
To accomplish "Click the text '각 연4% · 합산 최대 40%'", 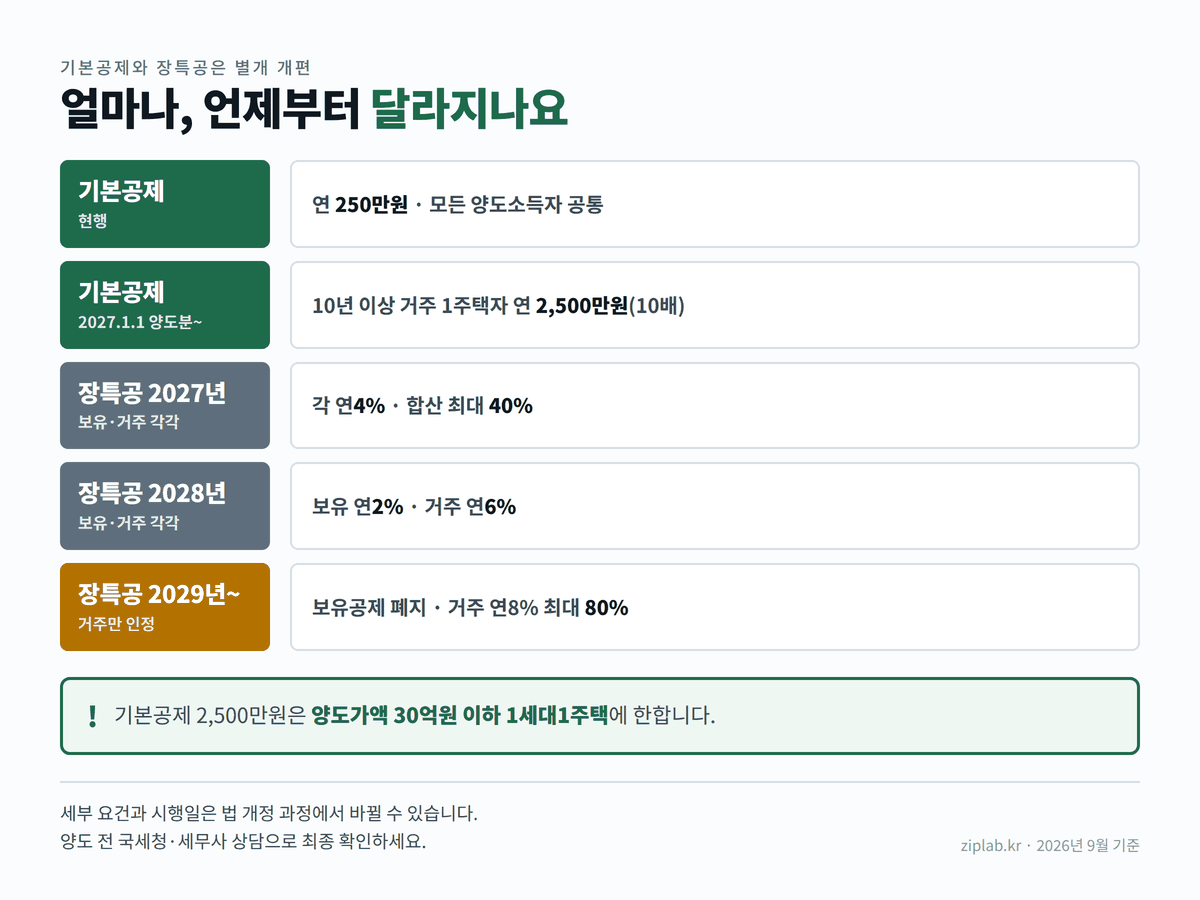I will point(422,406).
